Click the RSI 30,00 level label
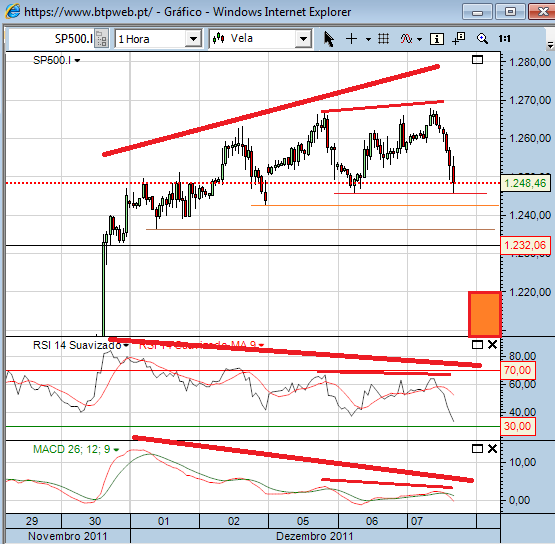The height and width of the screenshot is (544, 555). tap(517, 426)
